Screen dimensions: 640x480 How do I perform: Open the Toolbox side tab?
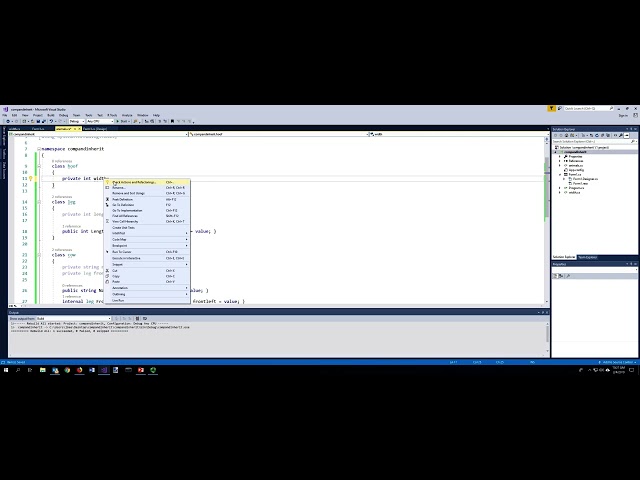pyautogui.click(x=4, y=154)
